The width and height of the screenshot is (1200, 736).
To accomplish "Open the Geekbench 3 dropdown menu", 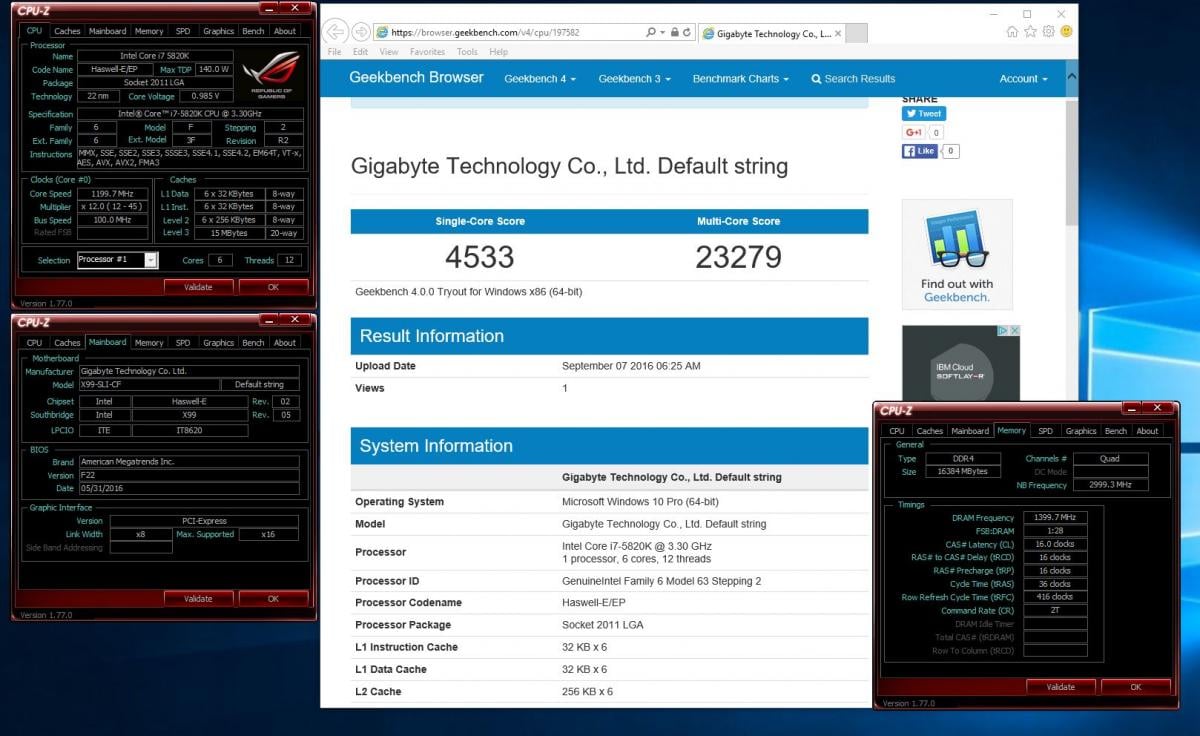I will 634,79.
